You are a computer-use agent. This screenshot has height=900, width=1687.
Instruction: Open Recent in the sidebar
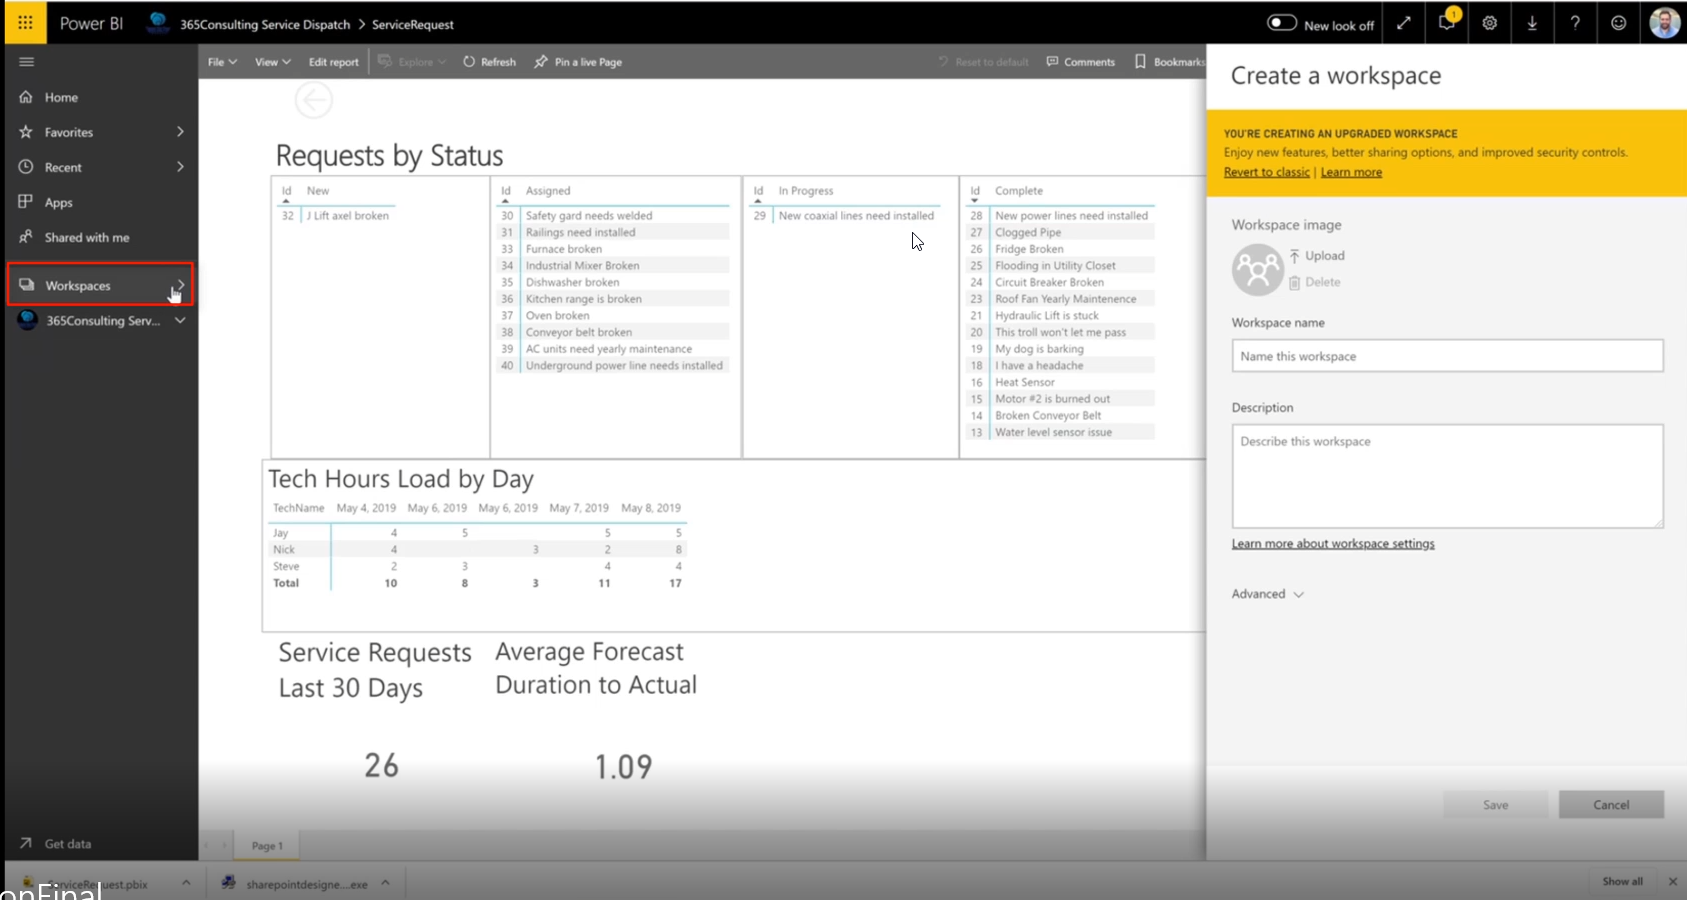(63, 167)
